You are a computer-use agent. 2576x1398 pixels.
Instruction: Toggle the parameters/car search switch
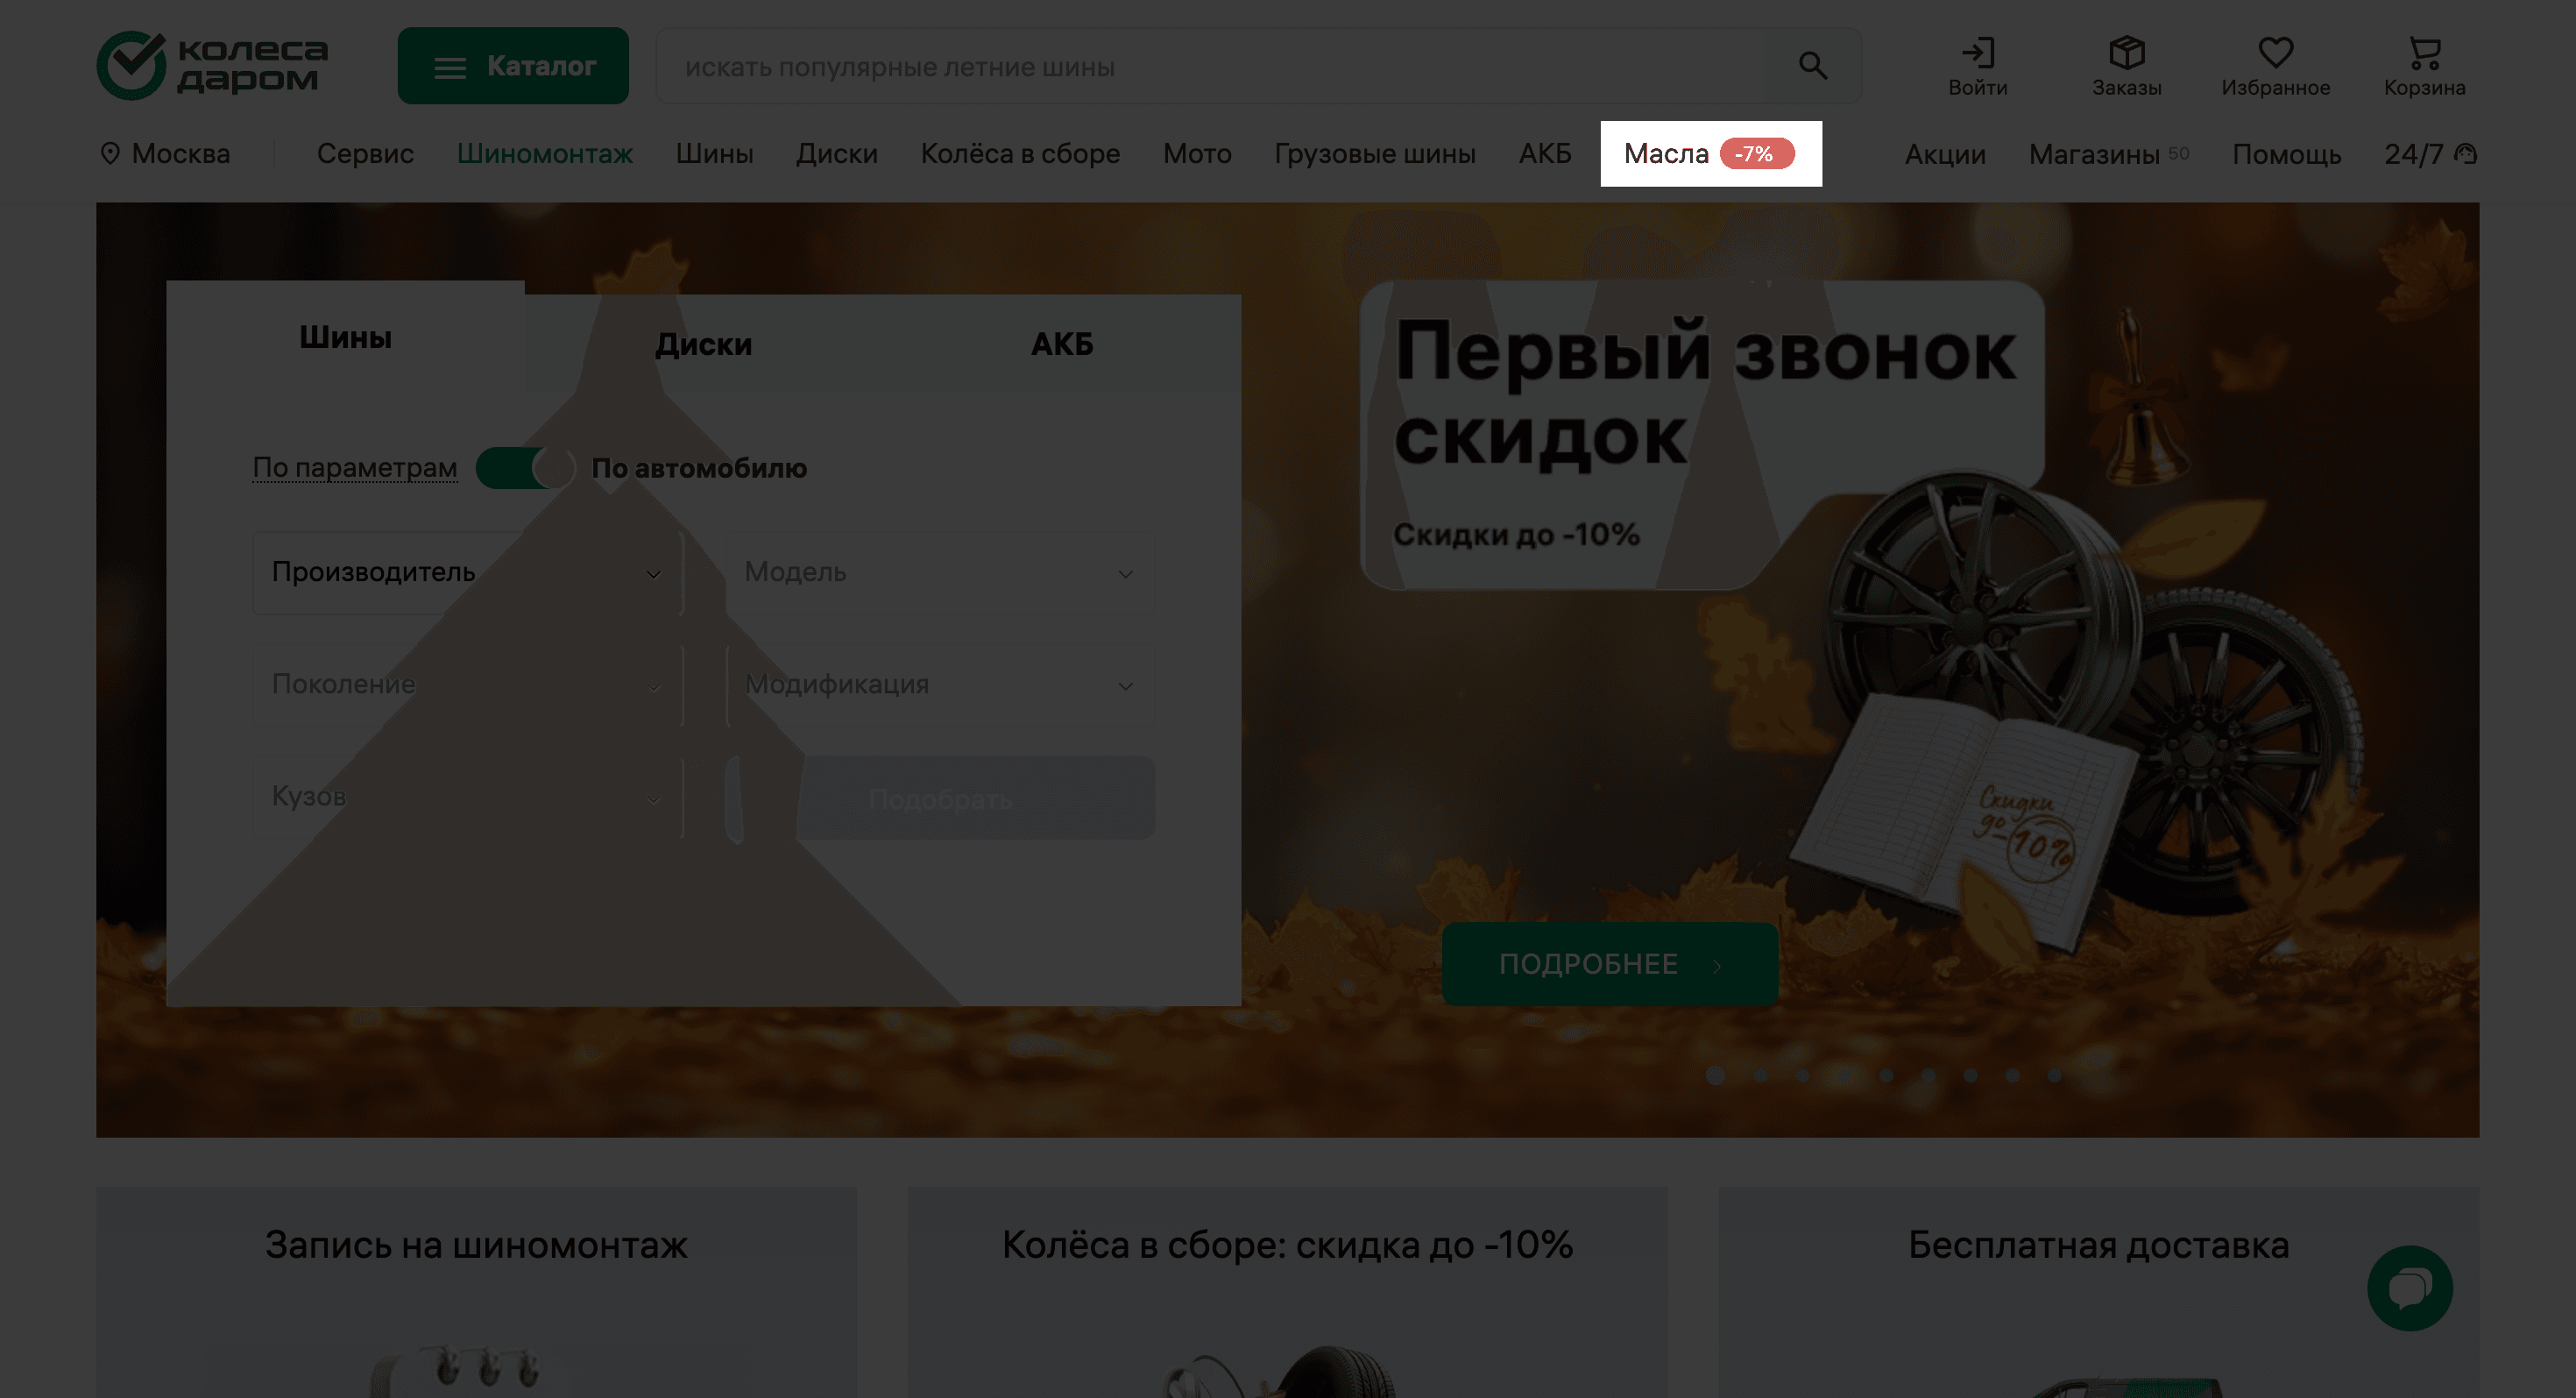pos(525,468)
